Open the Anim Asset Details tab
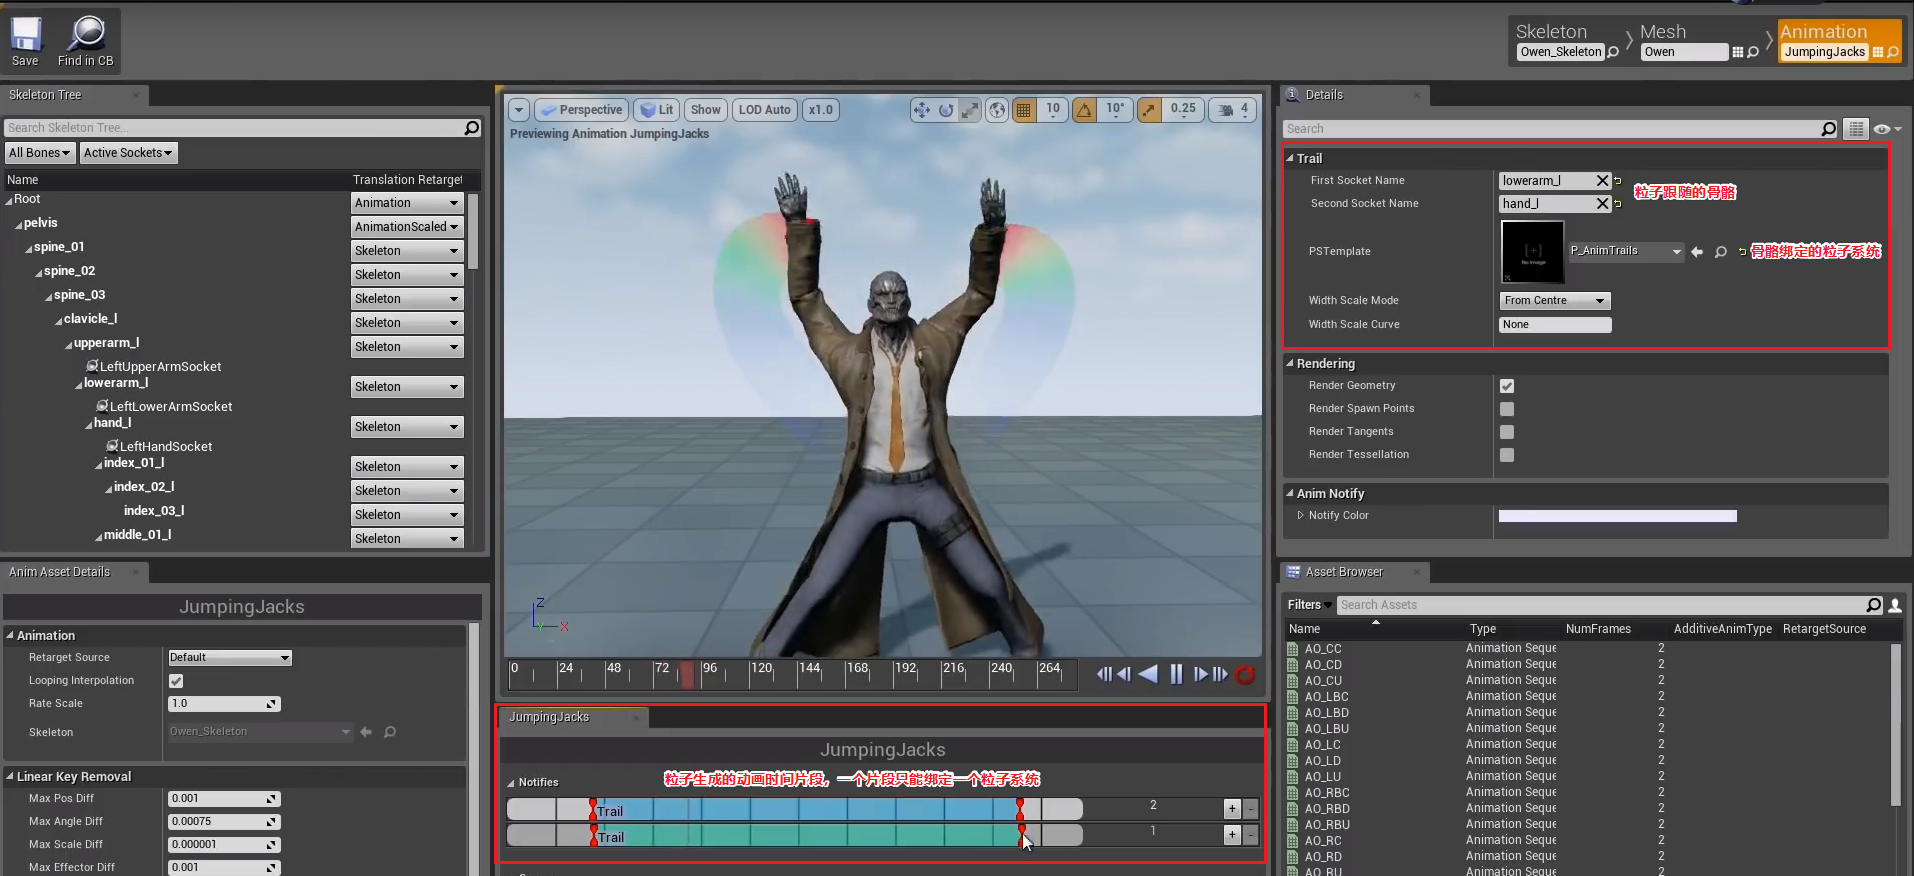The width and height of the screenshot is (1914, 876). click(60, 572)
